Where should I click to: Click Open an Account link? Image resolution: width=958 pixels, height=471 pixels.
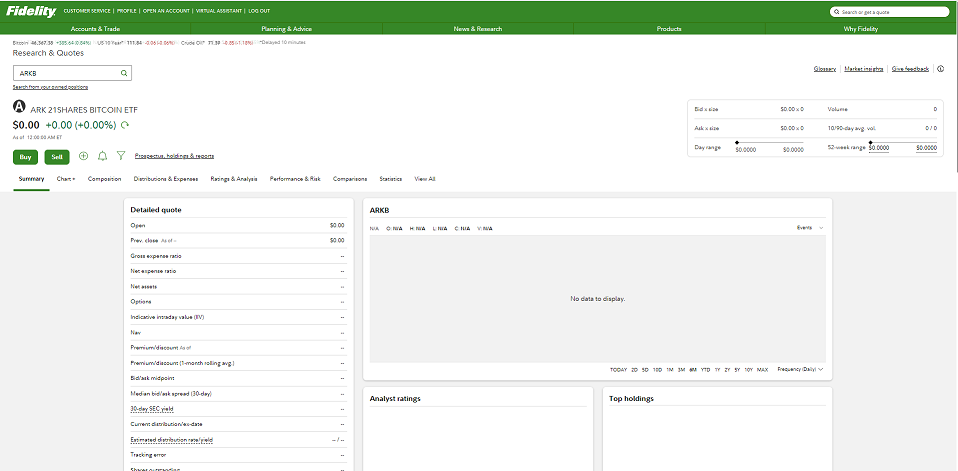[166, 11]
